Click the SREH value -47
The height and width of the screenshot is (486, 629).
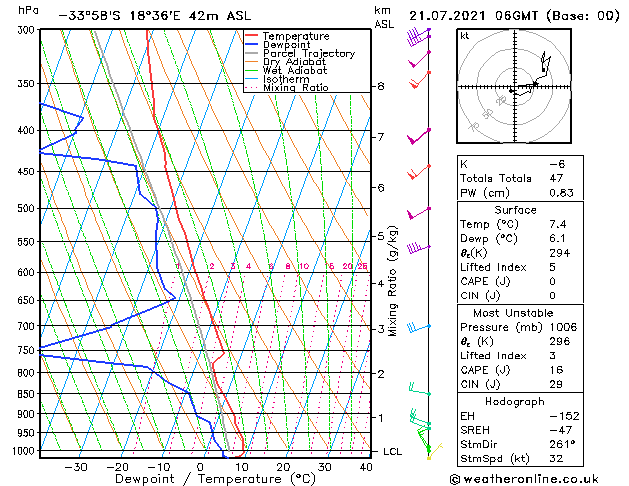tap(560, 430)
